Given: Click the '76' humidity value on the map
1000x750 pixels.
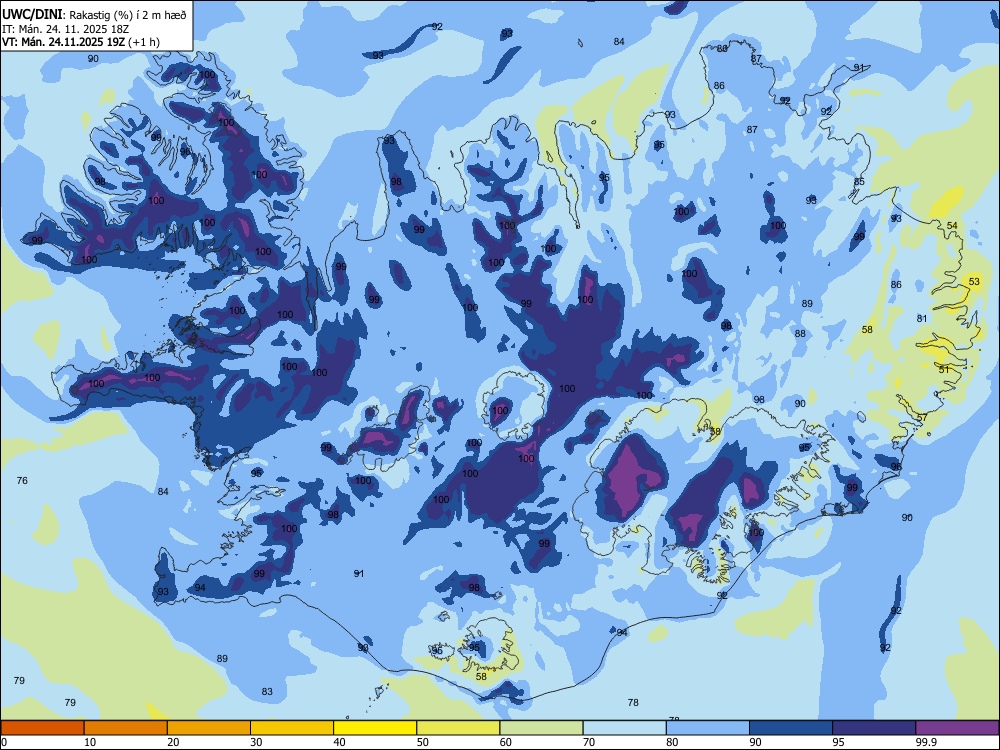Looking at the screenshot, I should click(x=22, y=480).
